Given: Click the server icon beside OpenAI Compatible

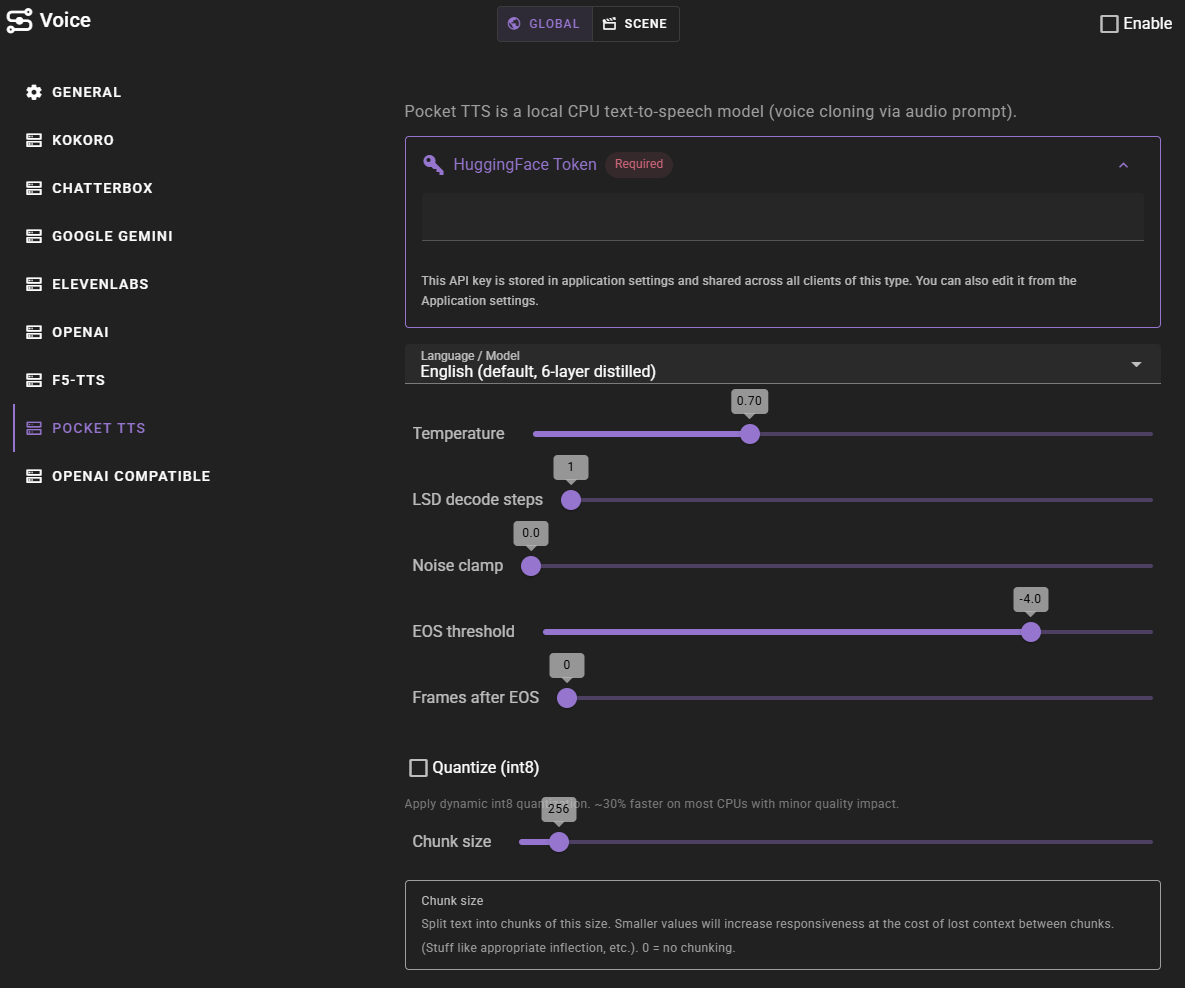Looking at the screenshot, I should [34, 476].
